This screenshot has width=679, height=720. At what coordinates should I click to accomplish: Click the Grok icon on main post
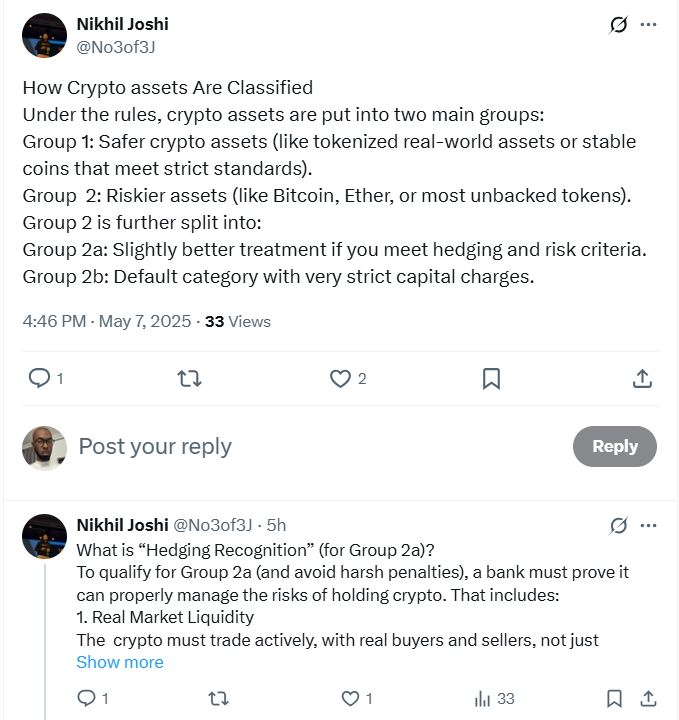[x=618, y=25]
